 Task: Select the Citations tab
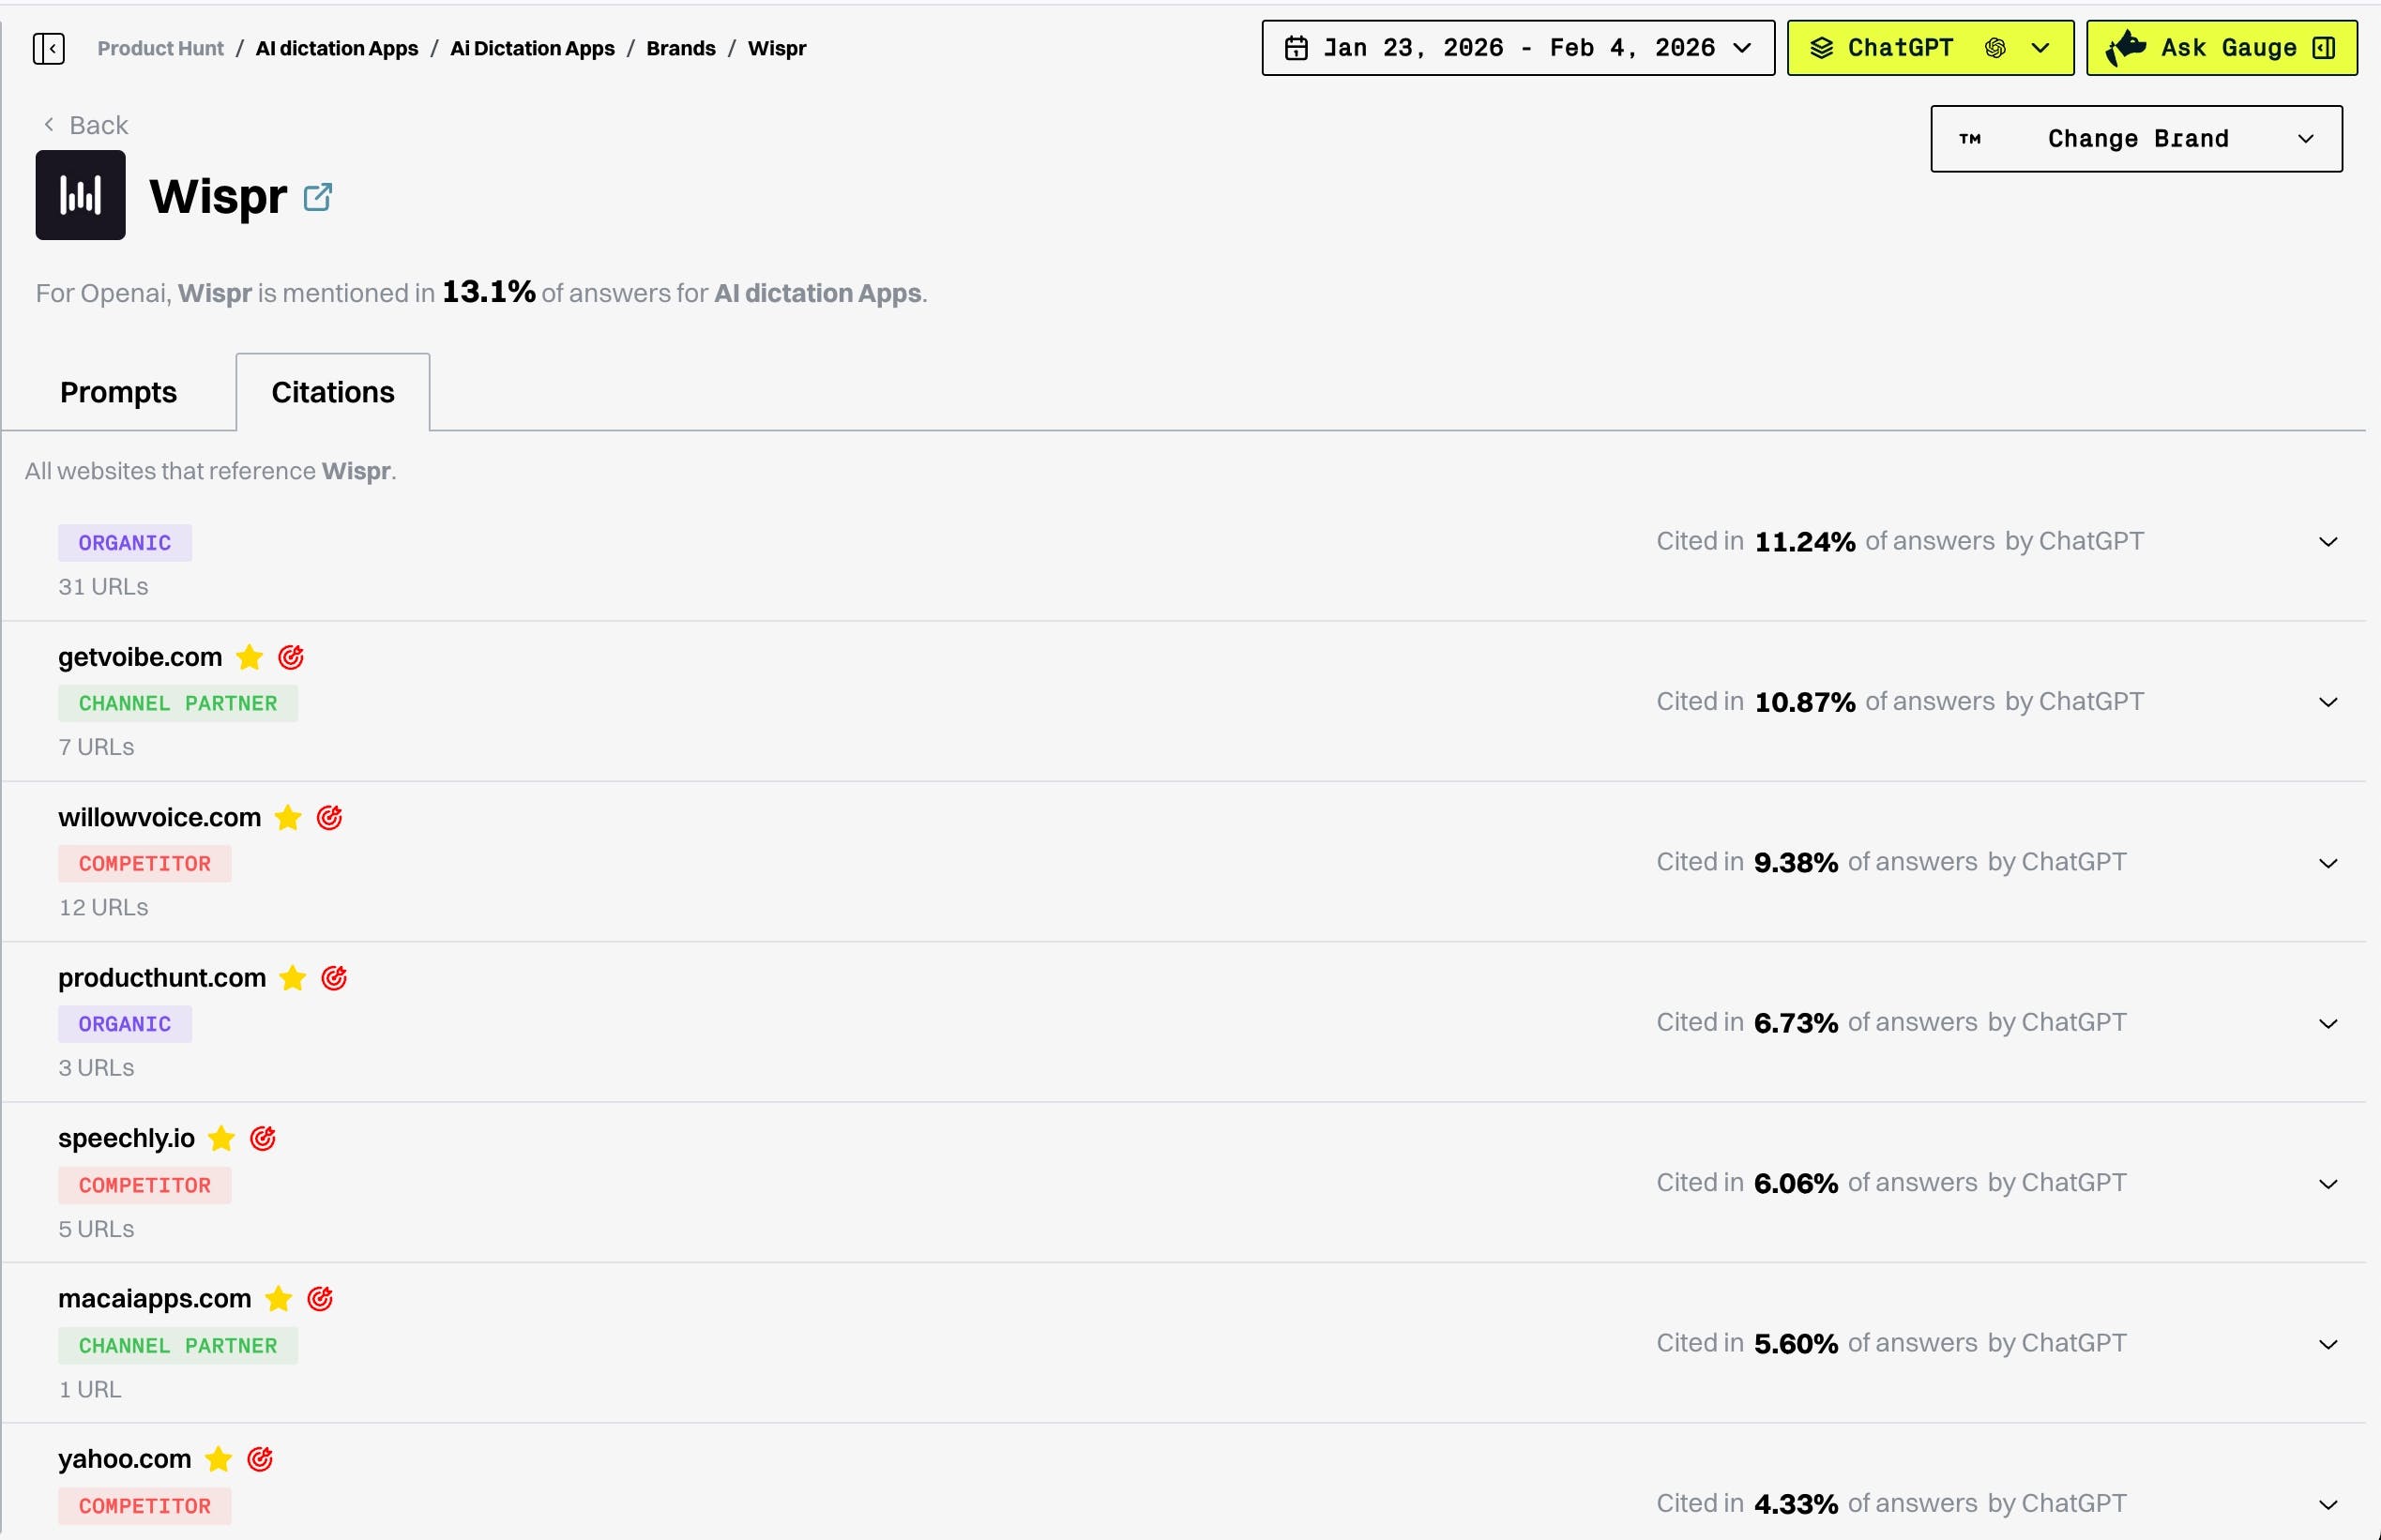(x=333, y=392)
